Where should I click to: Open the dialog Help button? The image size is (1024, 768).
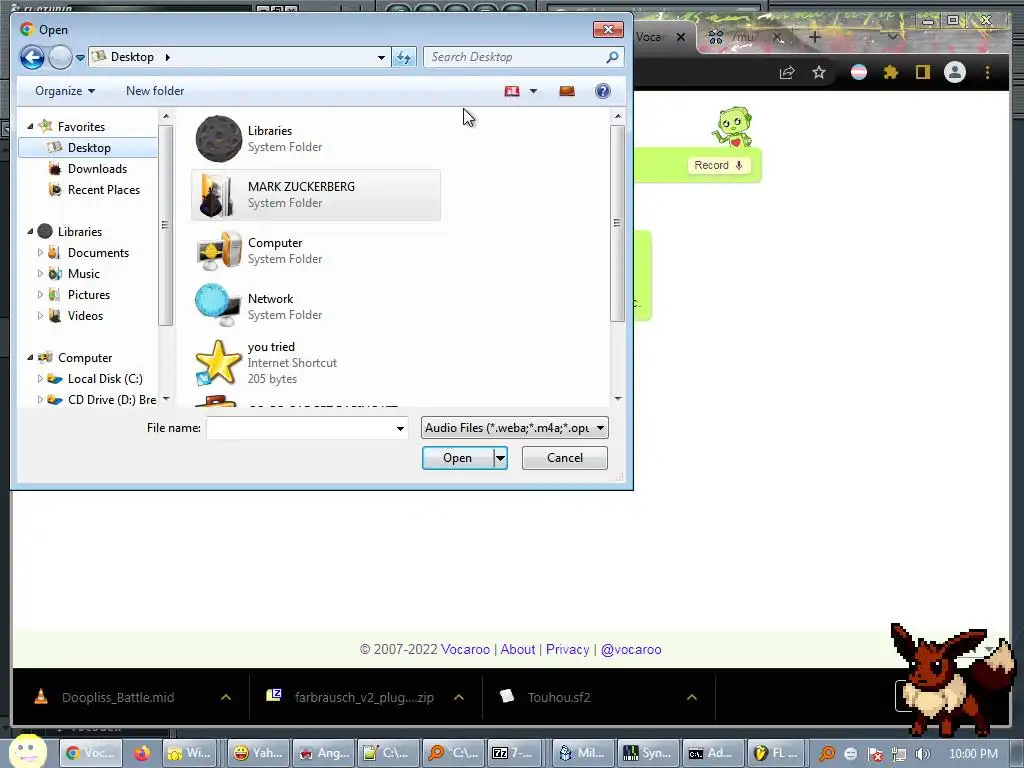pos(603,91)
